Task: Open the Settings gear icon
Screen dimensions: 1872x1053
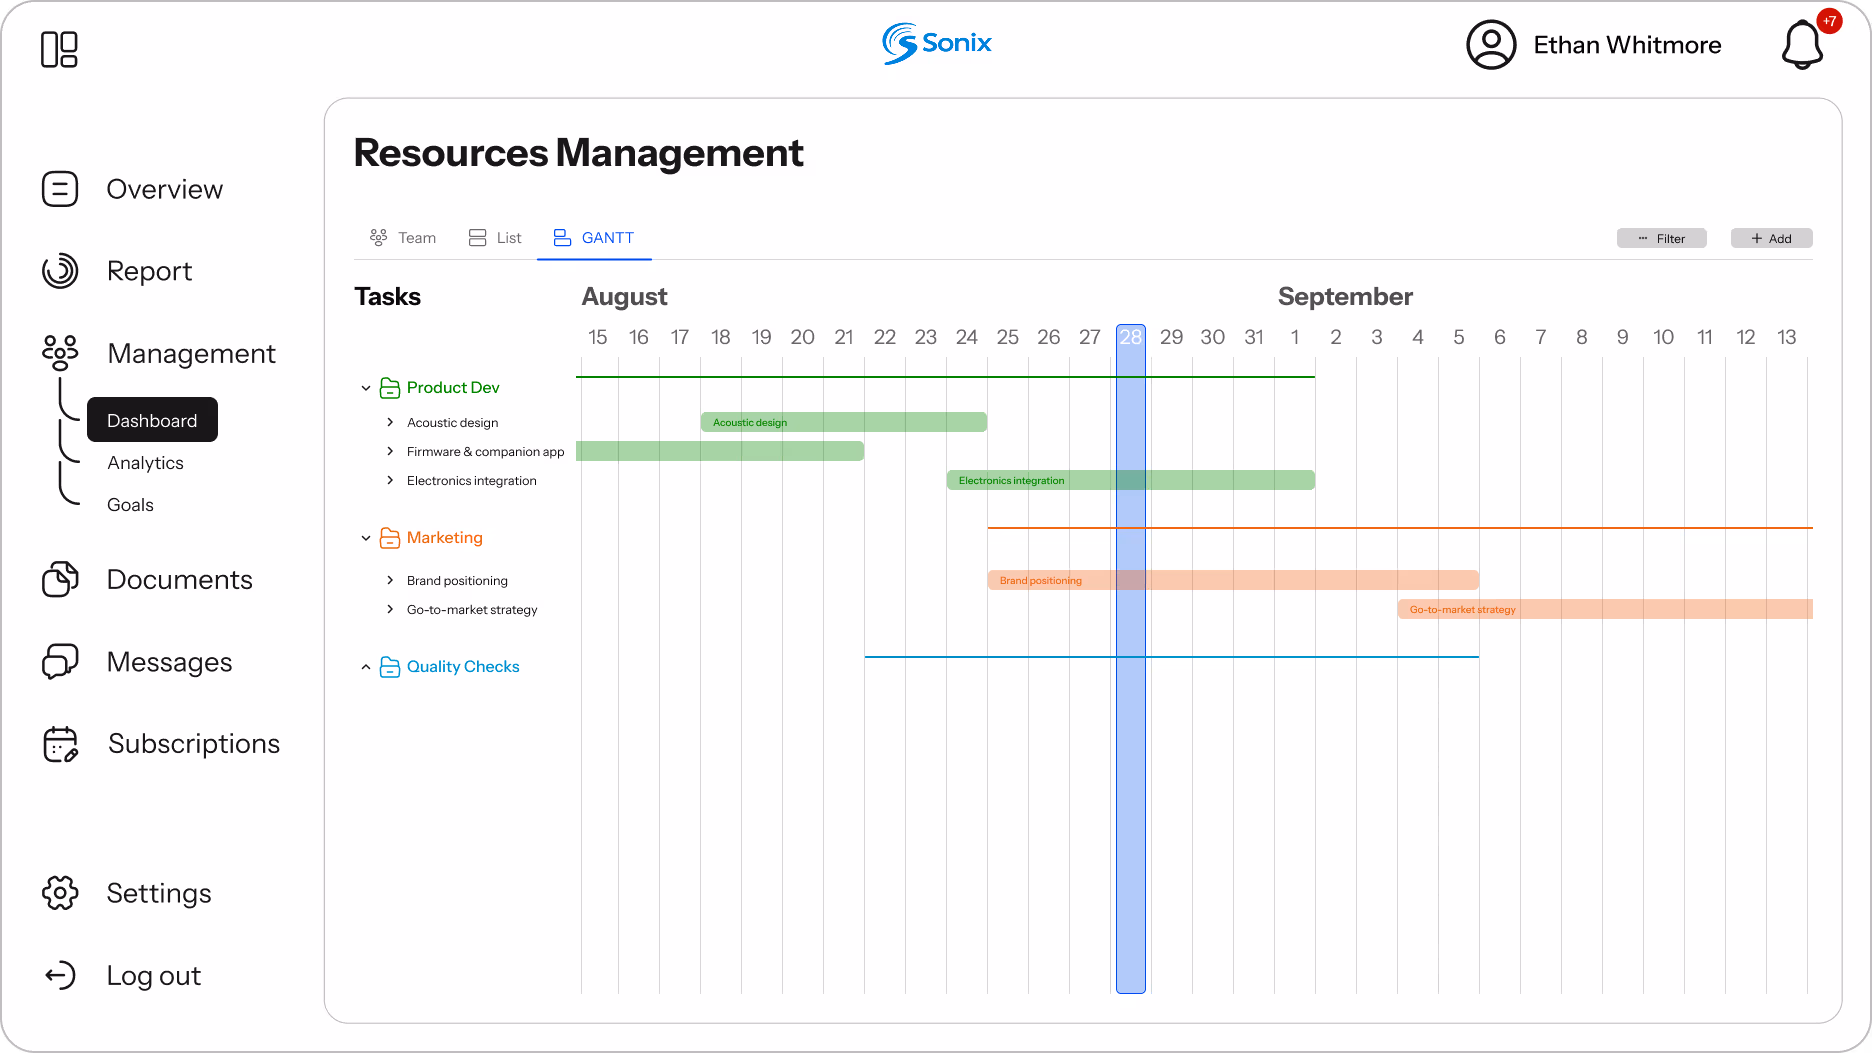Action: (x=60, y=893)
